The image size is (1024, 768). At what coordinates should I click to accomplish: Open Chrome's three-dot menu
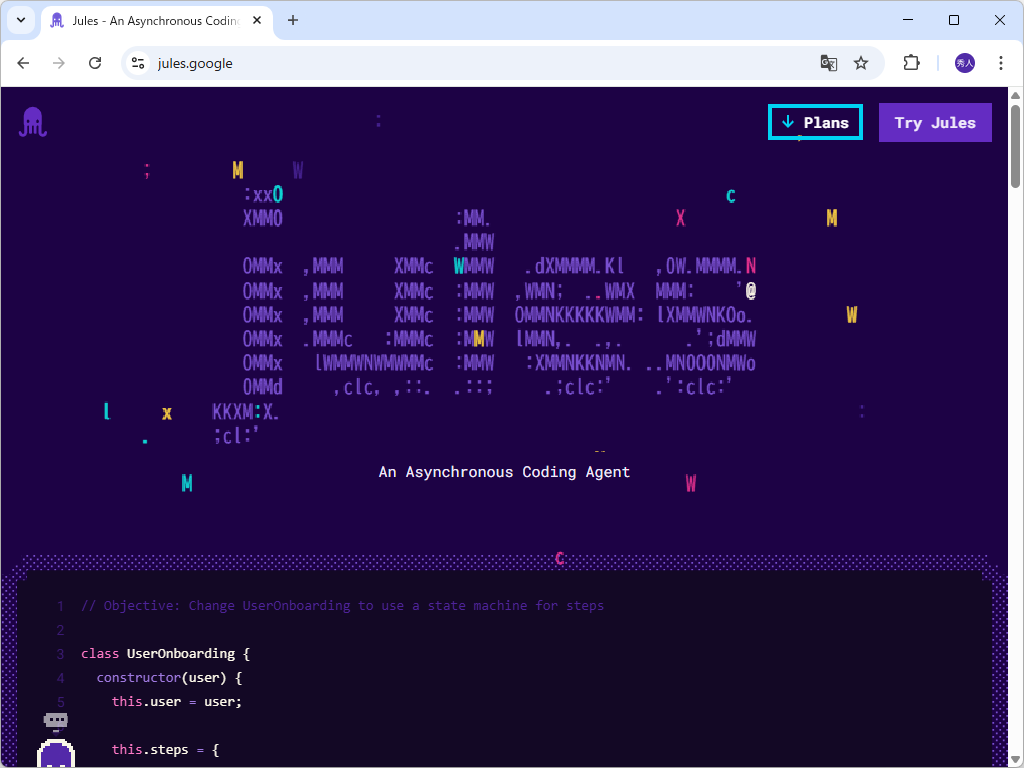point(1001,62)
